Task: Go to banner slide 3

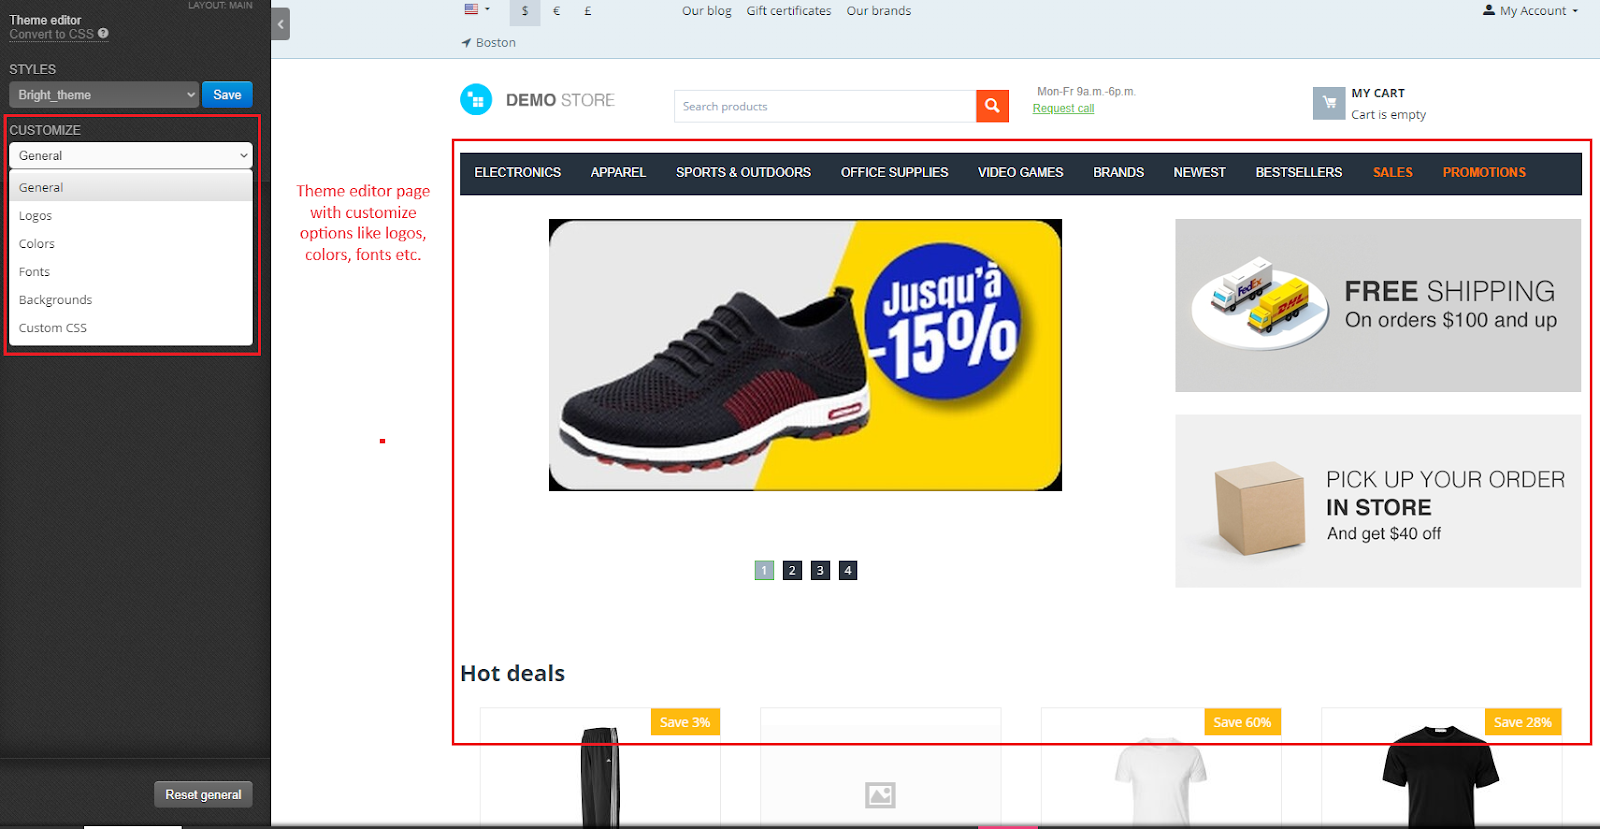Action: [820, 570]
